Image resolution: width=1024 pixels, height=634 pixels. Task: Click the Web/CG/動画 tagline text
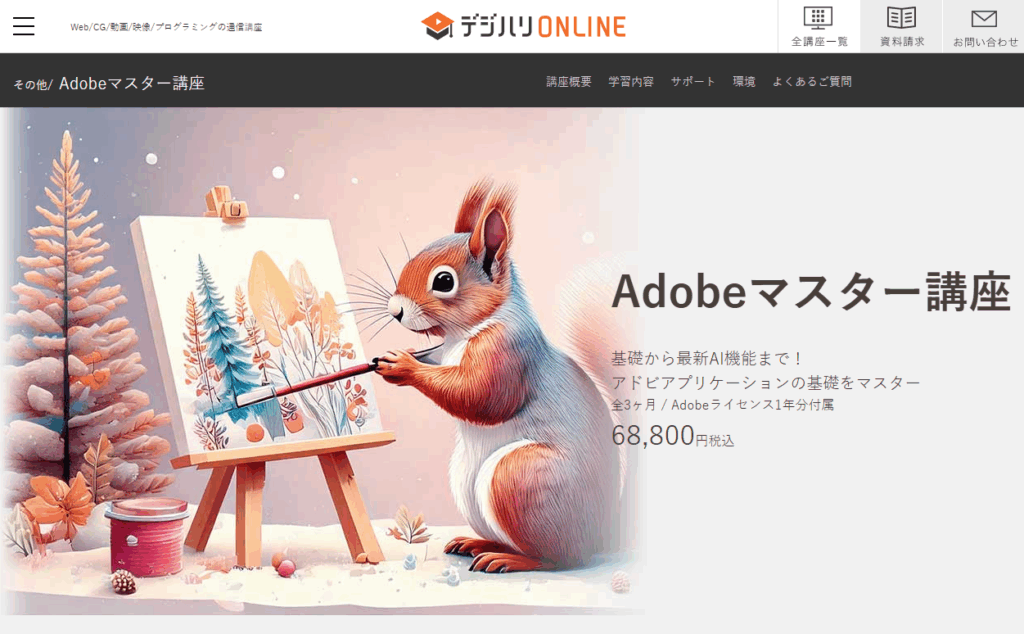(x=166, y=27)
